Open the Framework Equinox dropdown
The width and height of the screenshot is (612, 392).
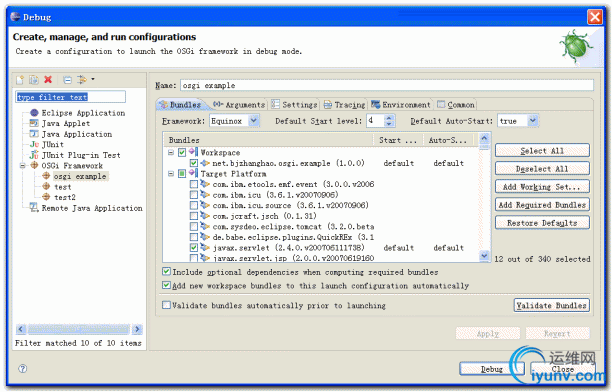(x=254, y=121)
